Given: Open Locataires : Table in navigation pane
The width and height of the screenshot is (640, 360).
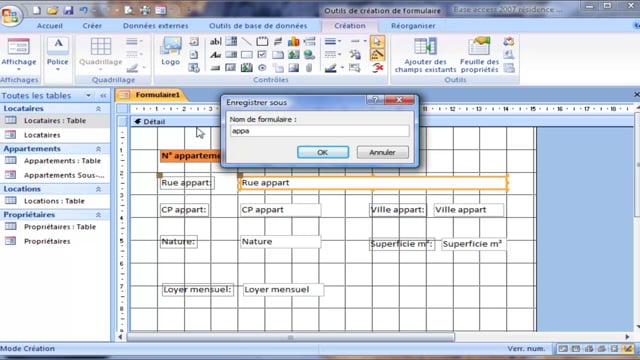Looking at the screenshot, I should [55, 121].
